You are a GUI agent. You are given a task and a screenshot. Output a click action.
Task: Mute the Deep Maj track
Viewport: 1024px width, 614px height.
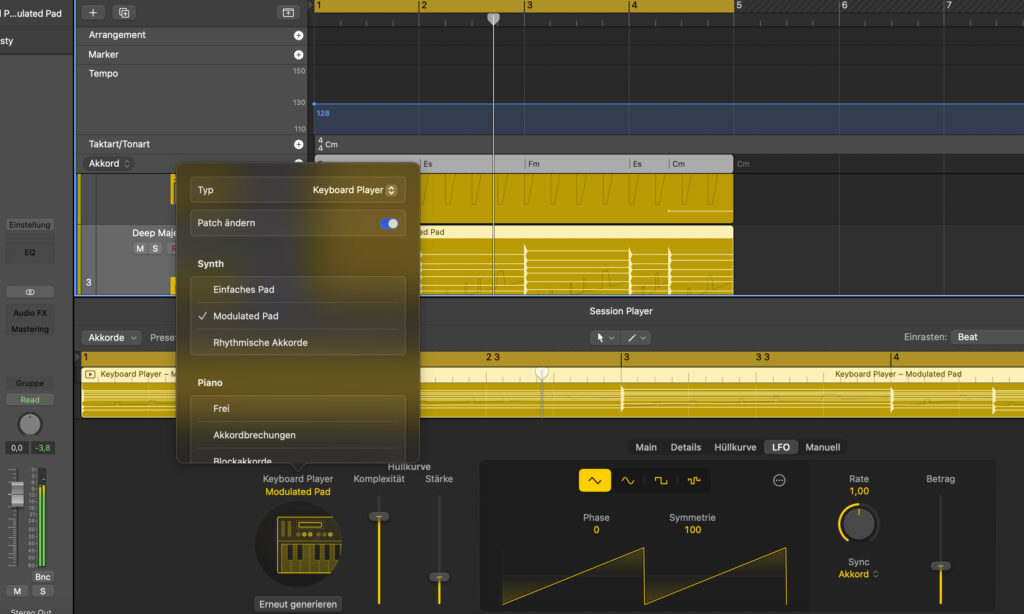pyautogui.click(x=140, y=248)
